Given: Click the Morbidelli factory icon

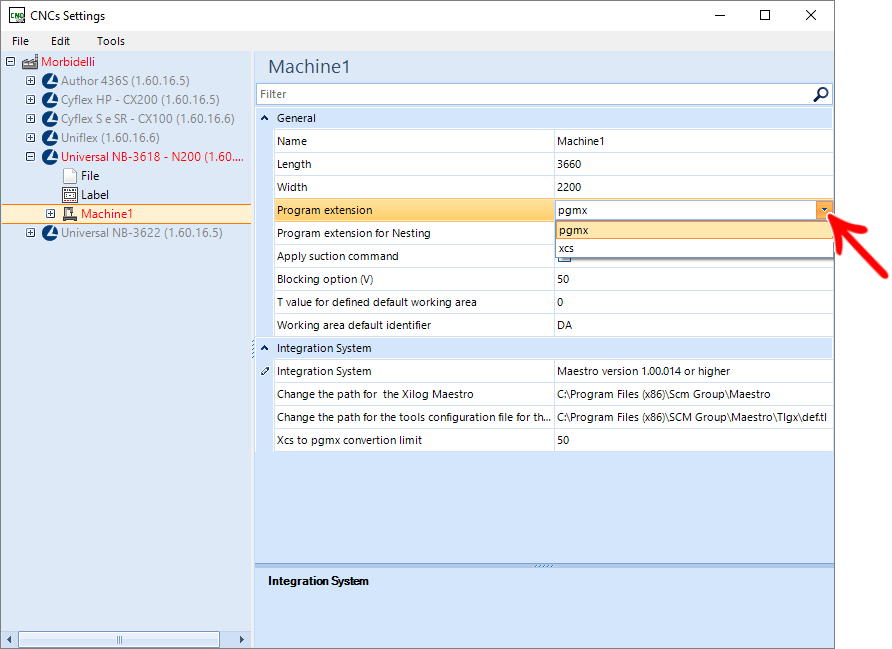Looking at the screenshot, I should (x=30, y=61).
